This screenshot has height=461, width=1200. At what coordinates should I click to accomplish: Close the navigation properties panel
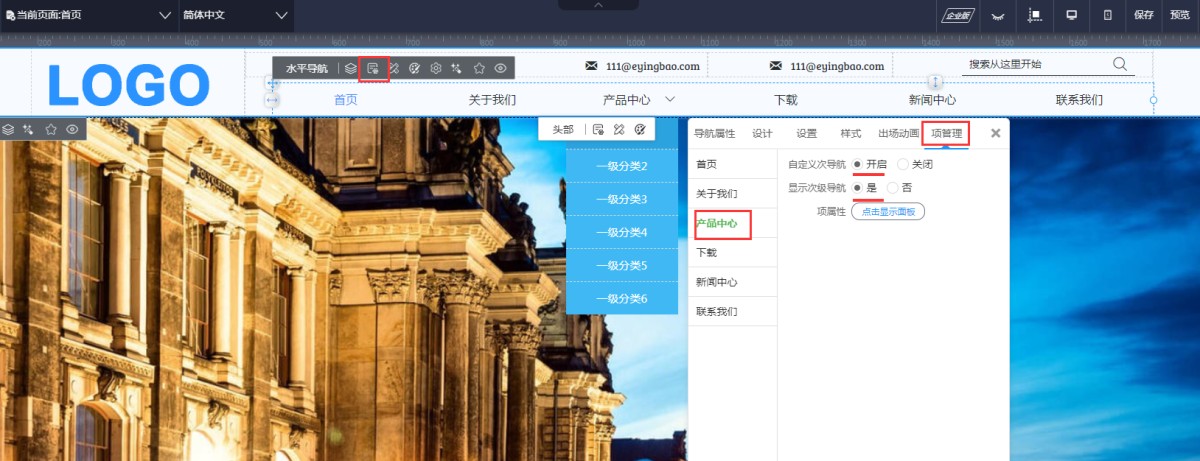995,133
